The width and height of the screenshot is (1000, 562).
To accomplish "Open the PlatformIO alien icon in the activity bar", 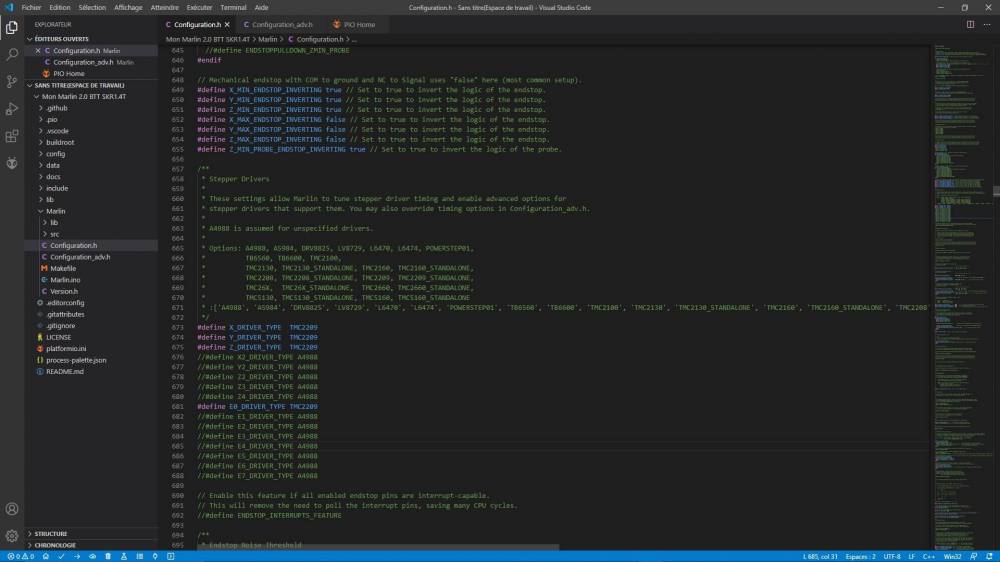I will pyautogui.click(x=11, y=163).
